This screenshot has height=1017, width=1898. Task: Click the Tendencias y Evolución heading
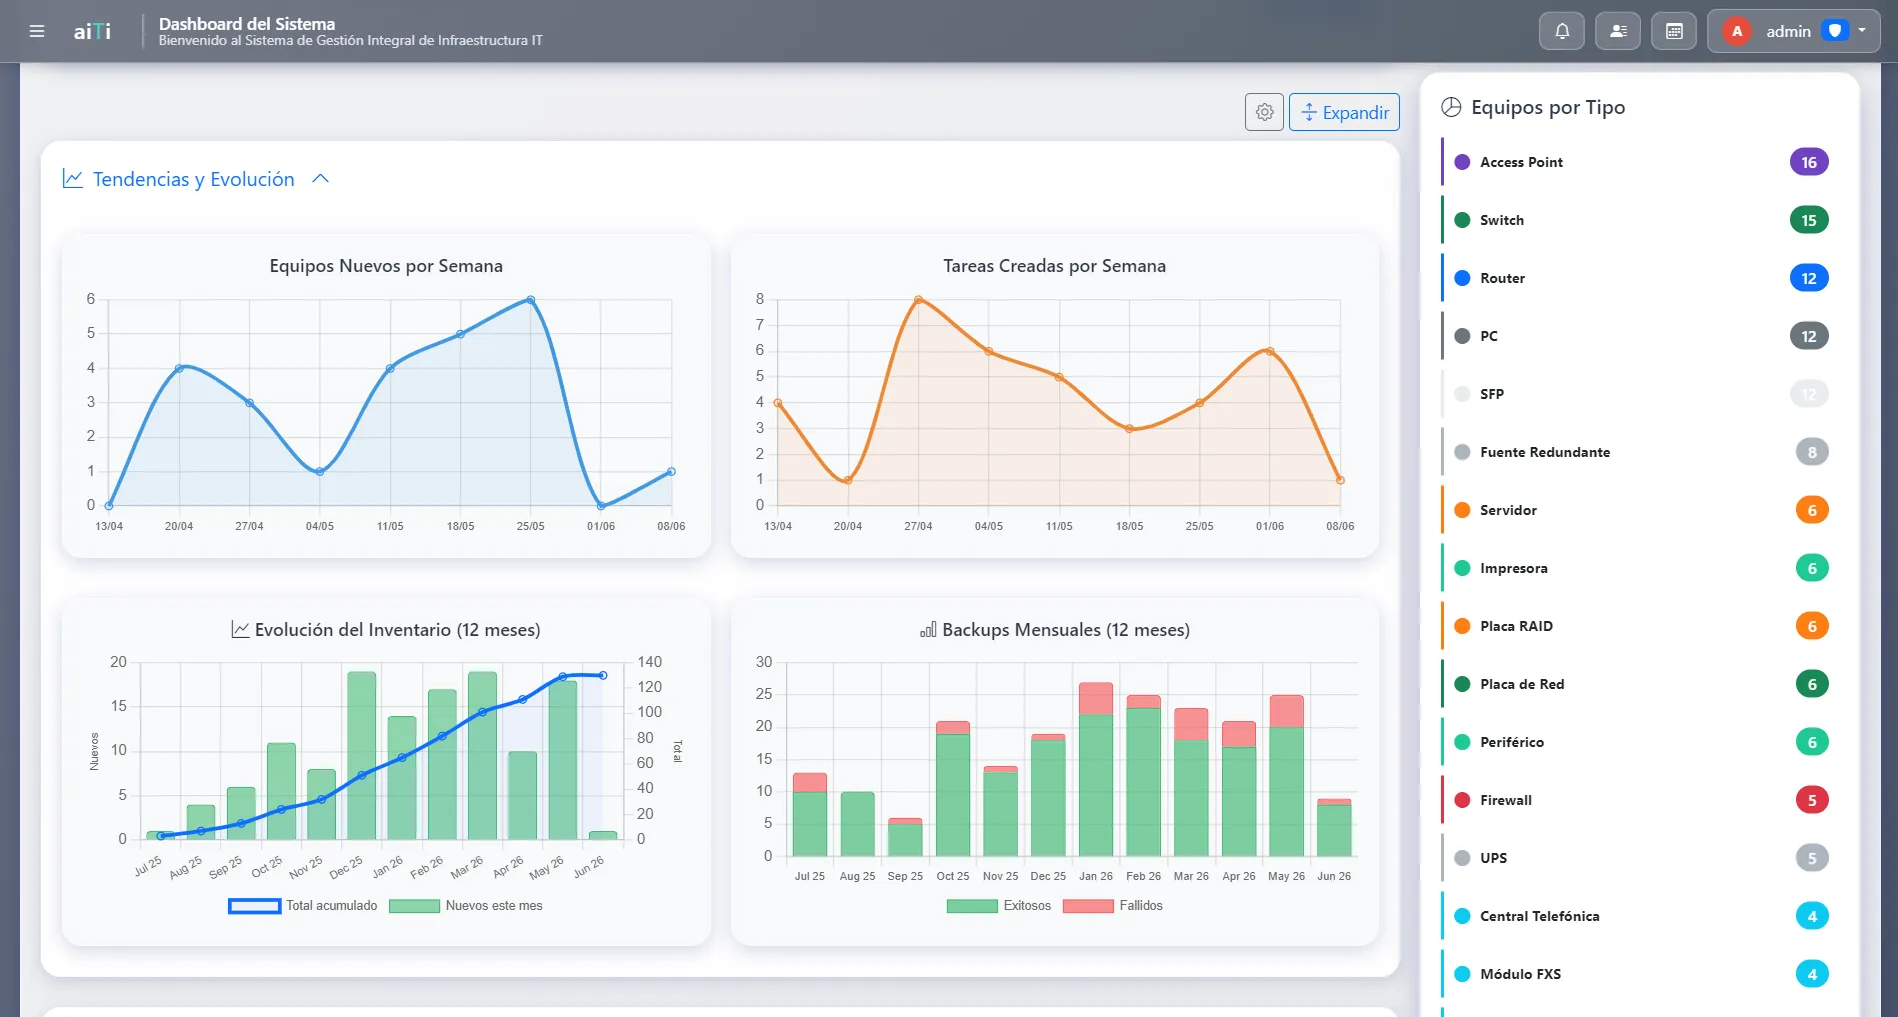[x=194, y=179]
